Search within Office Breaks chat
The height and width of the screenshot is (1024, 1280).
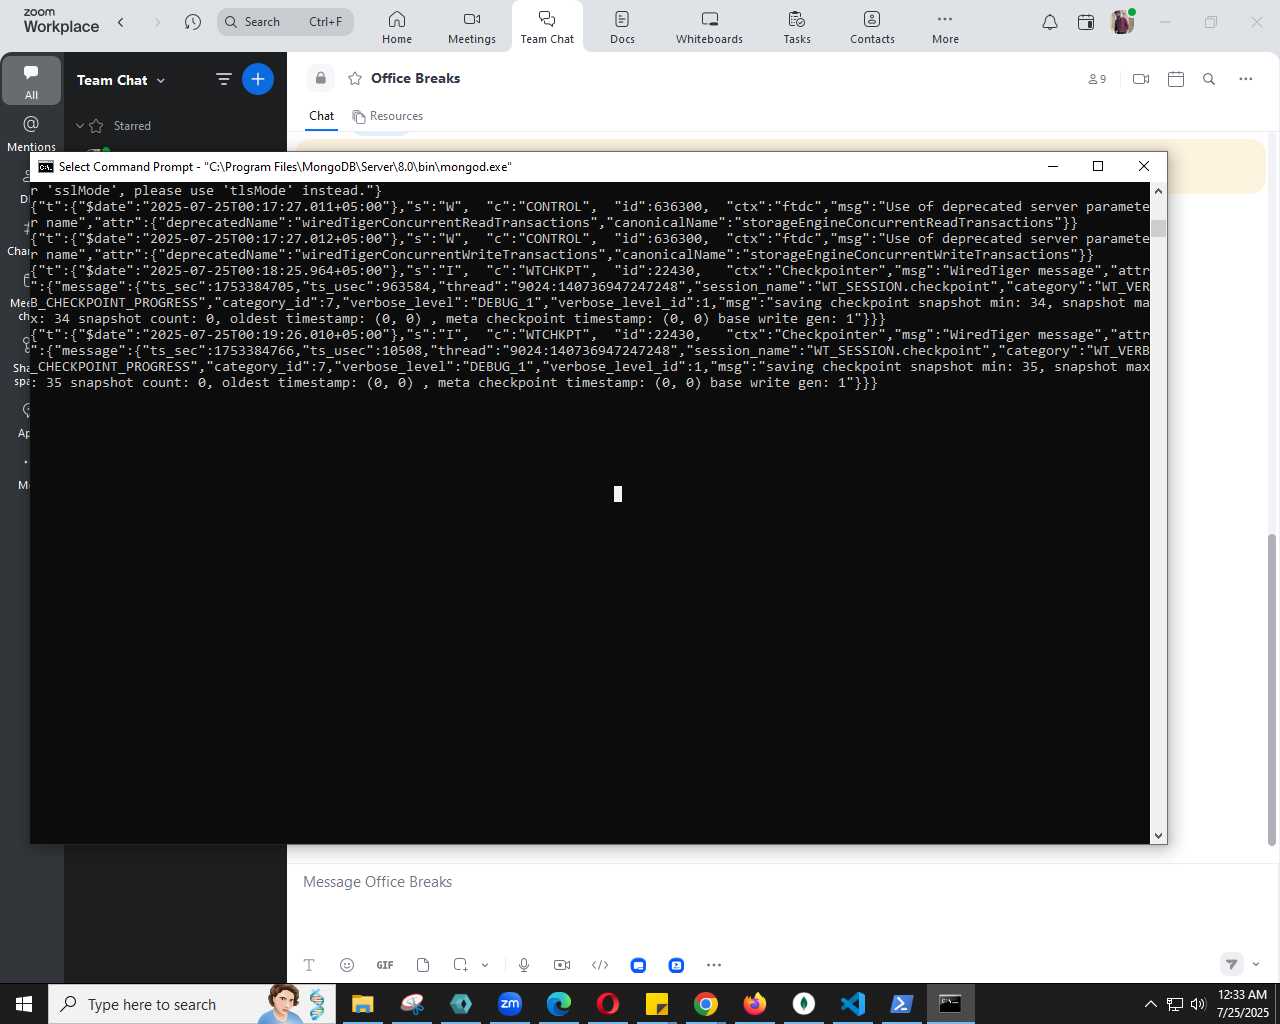pos(1209,79)
